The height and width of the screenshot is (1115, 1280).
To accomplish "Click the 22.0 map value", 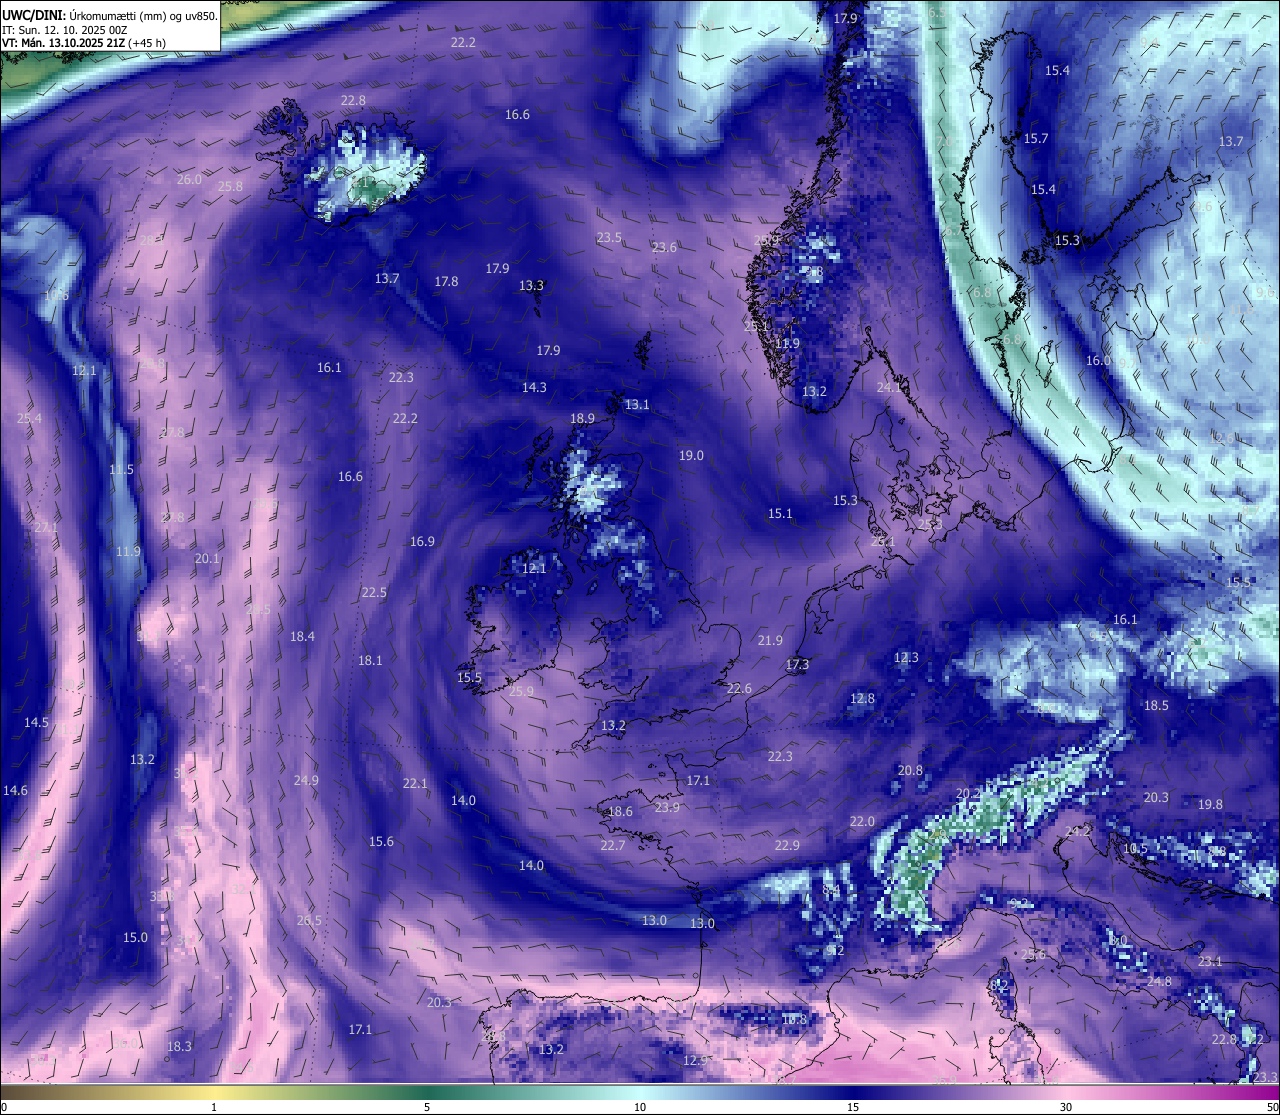I will coord(862,822).
